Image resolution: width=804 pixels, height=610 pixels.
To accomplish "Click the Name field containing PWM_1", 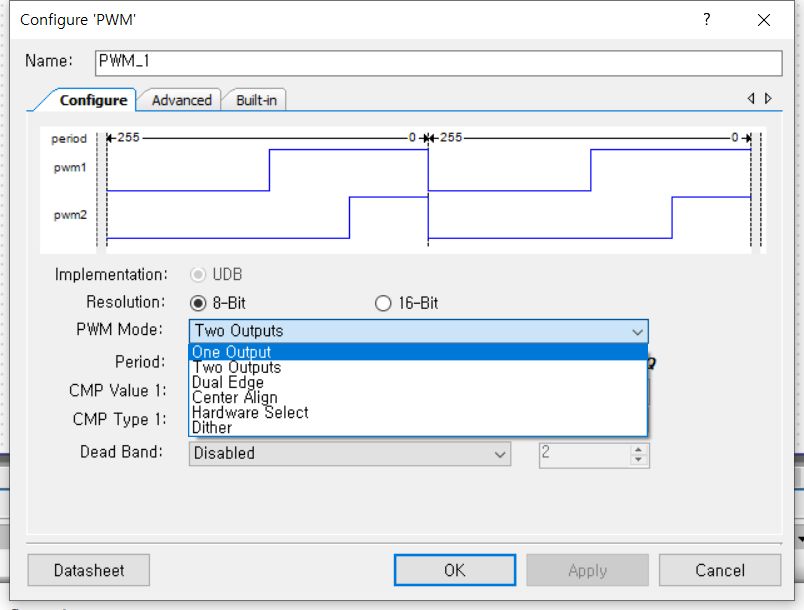I will coord(438,63).
